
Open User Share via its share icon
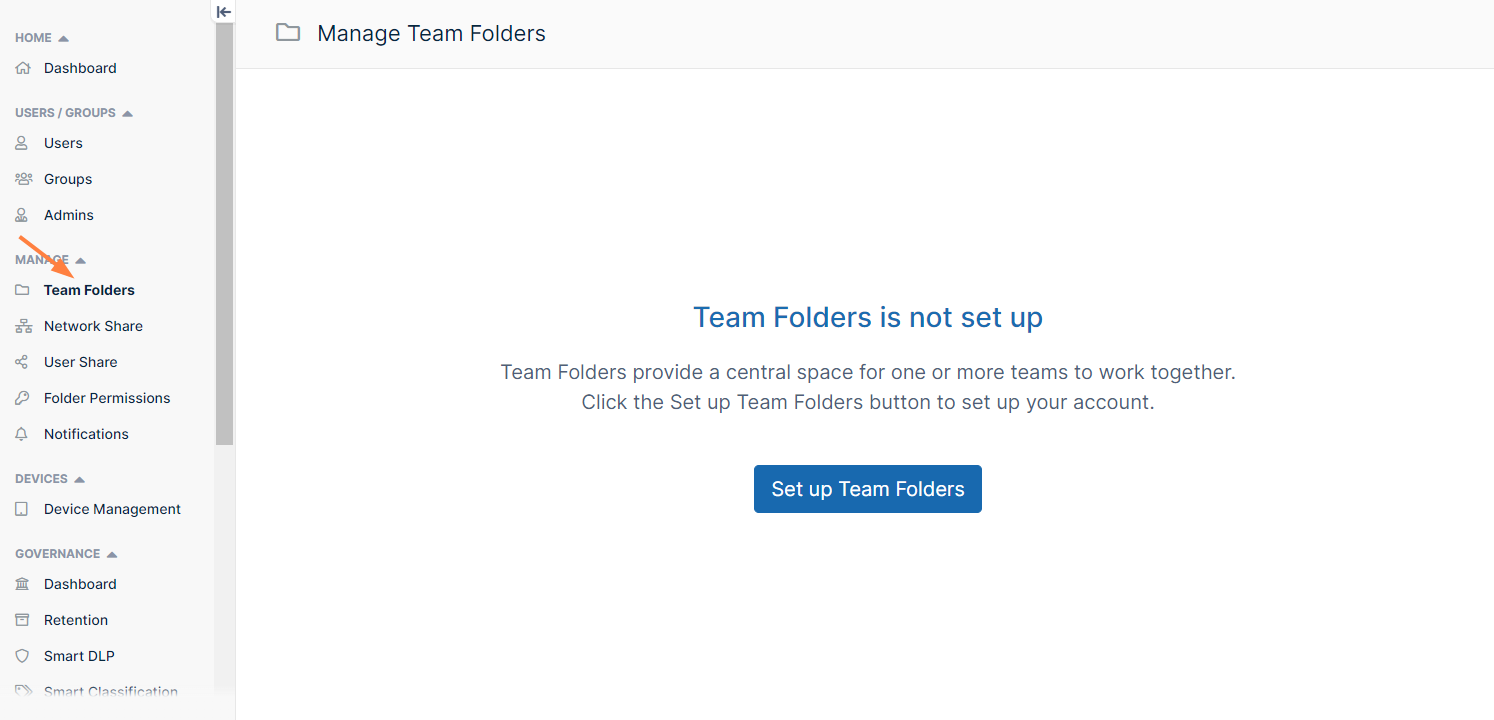pyautogui.click(x=21, y=361)
